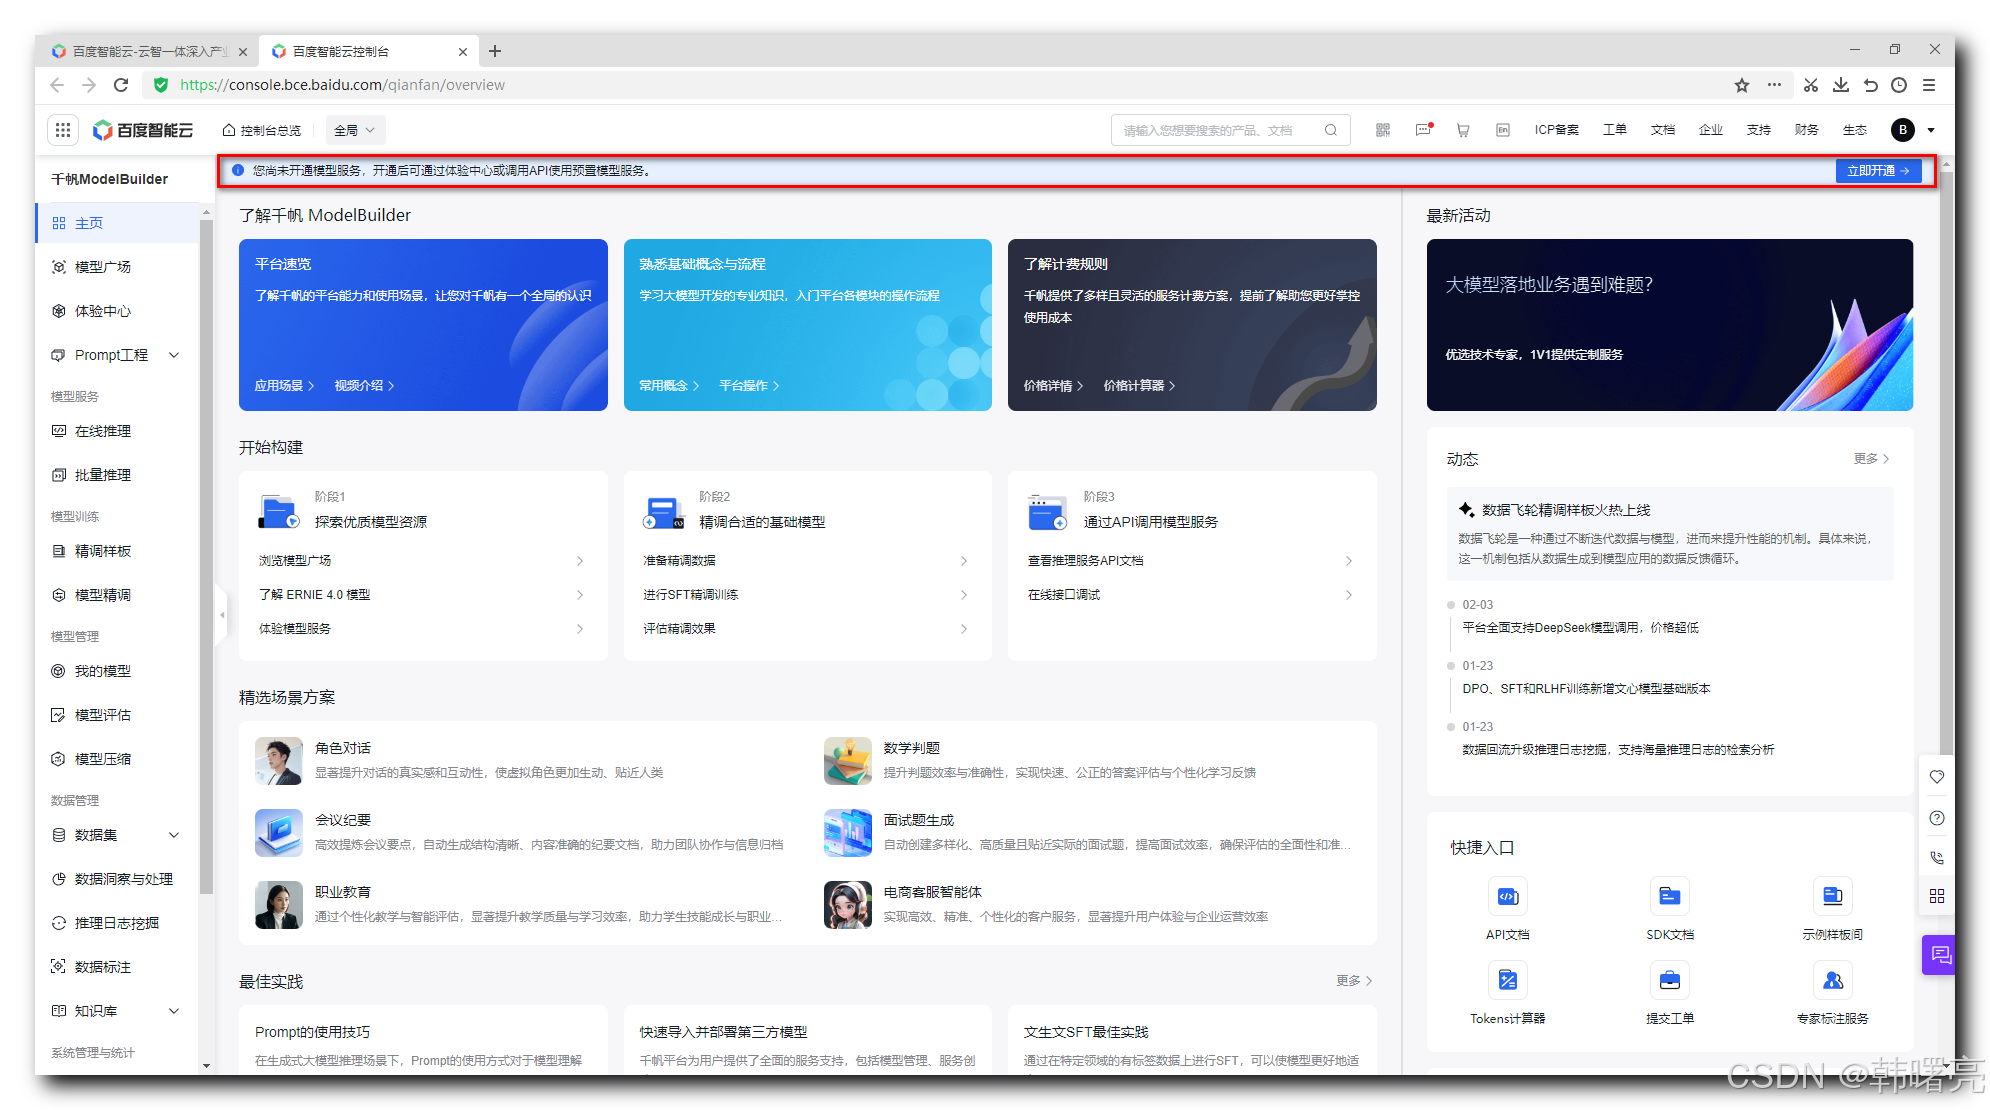Click the shopping cart icon in header
This screenshot has width=1990, height=1110.
point(1463,130)
